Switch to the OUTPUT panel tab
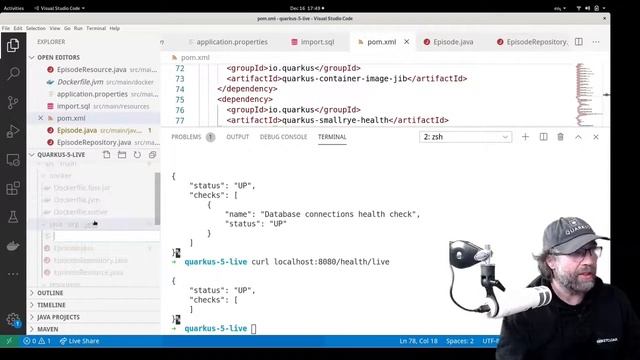Screen dimensions: 640x360 click(238, 137)
